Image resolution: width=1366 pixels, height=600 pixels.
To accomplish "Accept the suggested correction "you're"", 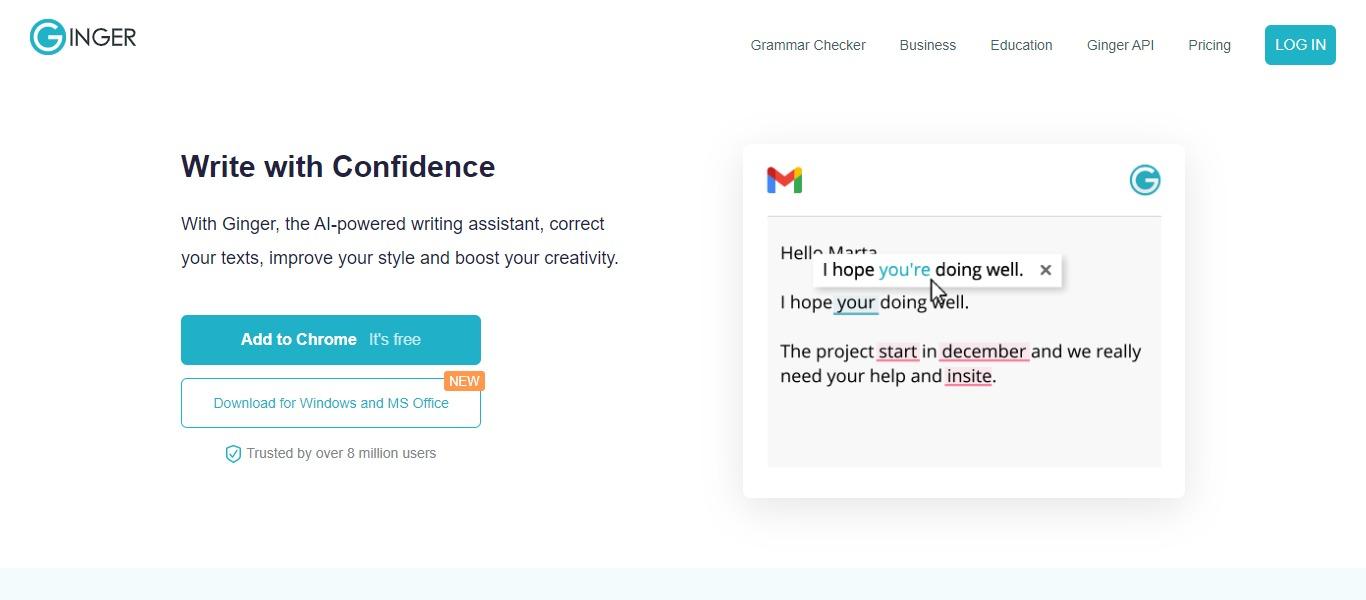I will [x=904, y=270].
